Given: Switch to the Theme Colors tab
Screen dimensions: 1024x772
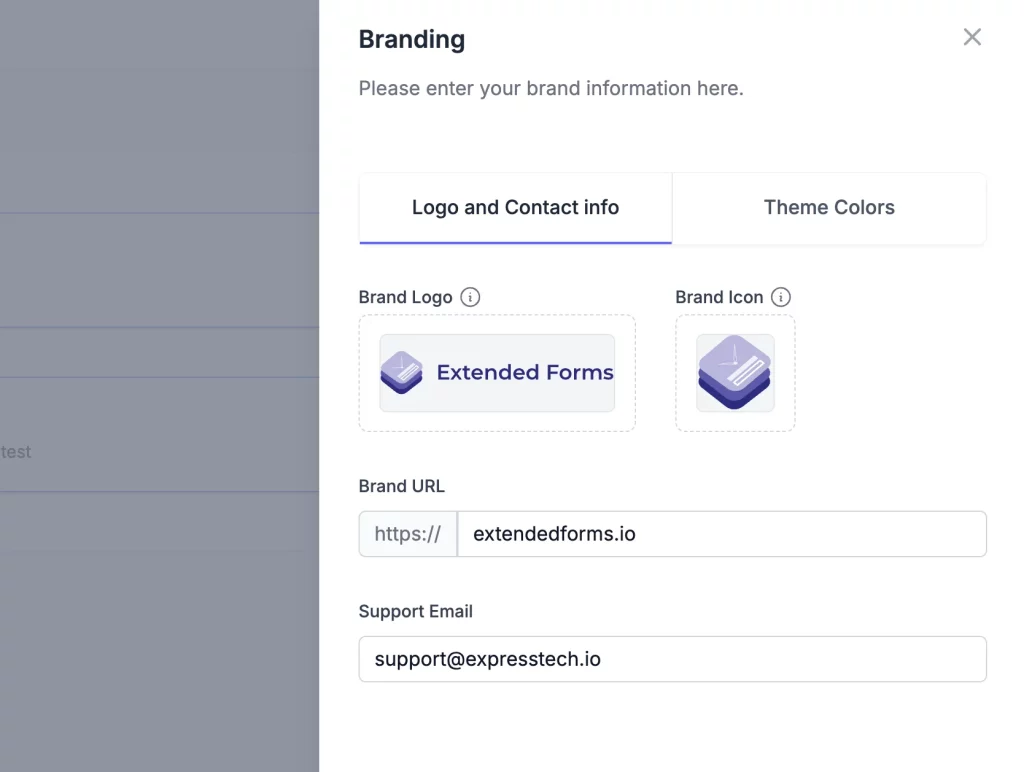Looking at the screenshot, I should point(829,207).
